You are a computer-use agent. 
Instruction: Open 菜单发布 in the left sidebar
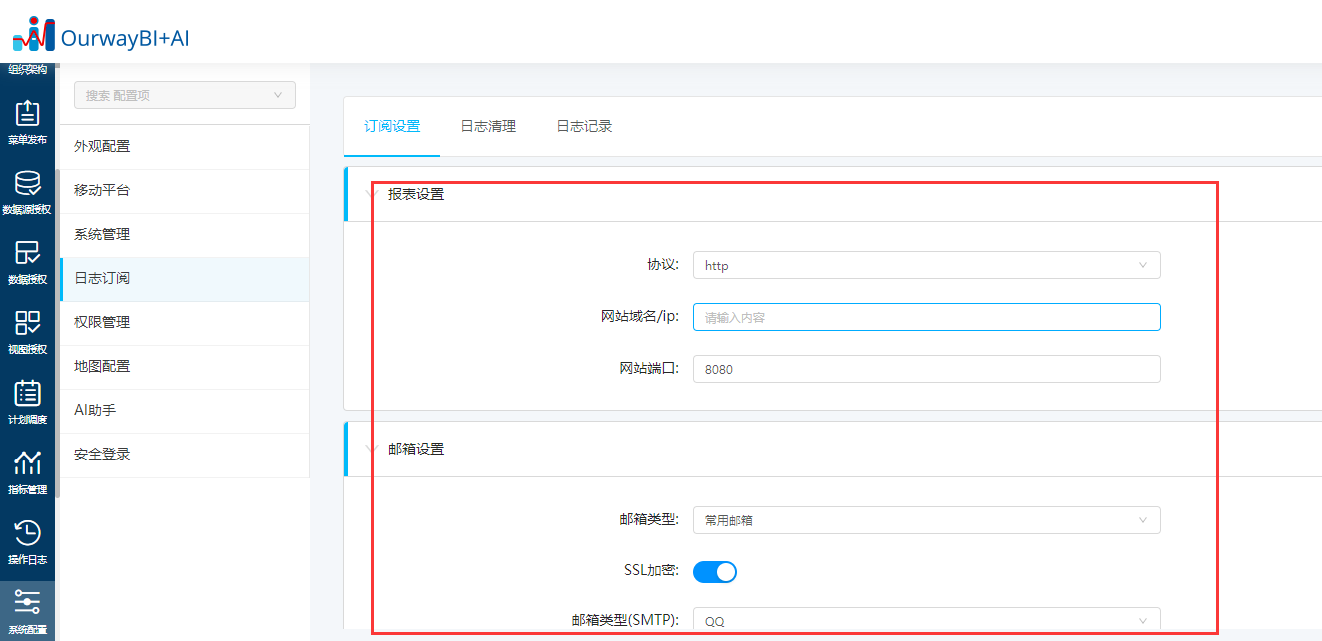27,122
